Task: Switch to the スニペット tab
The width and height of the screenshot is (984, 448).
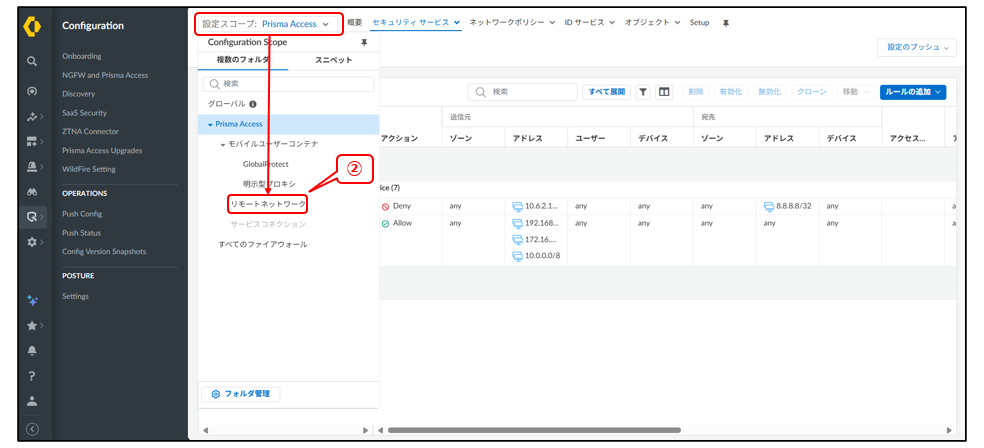Action: (x=333, y=60)
